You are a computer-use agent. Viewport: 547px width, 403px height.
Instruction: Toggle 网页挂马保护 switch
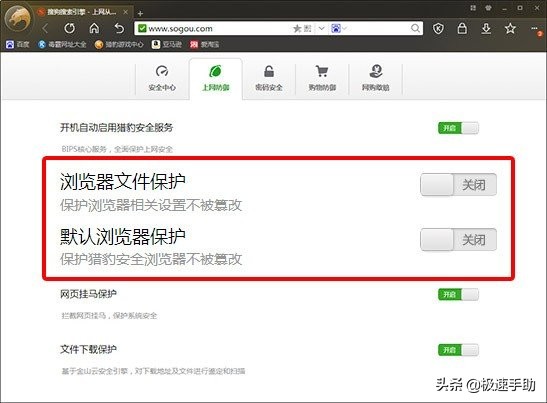458,294
